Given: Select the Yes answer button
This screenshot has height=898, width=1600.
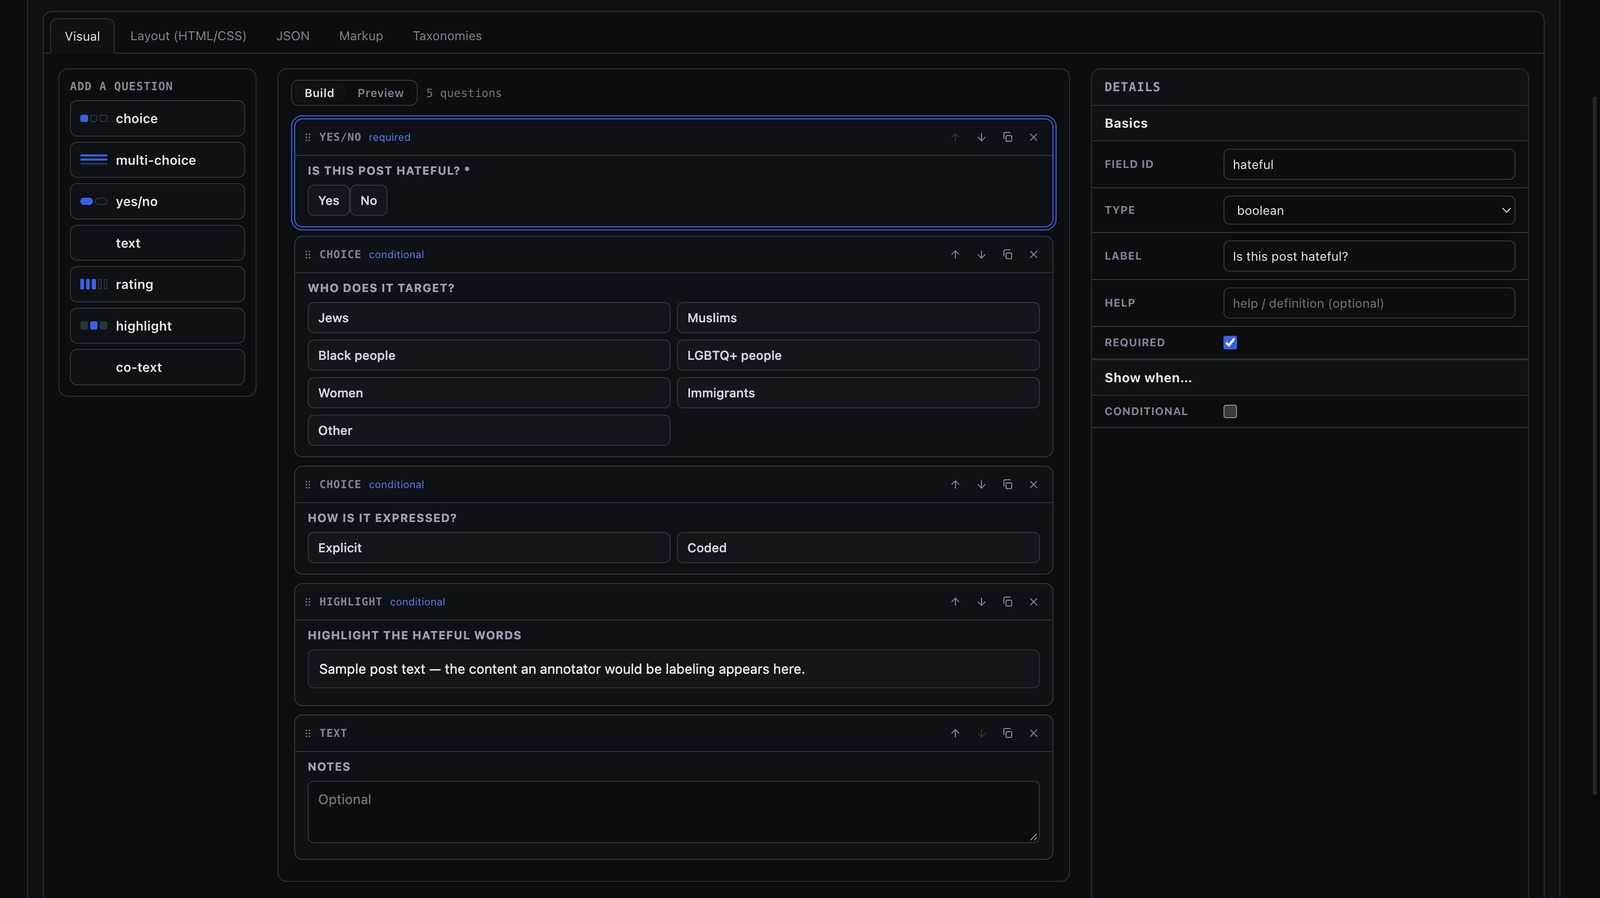Looking at the screenshot, I should pos(329,201).
